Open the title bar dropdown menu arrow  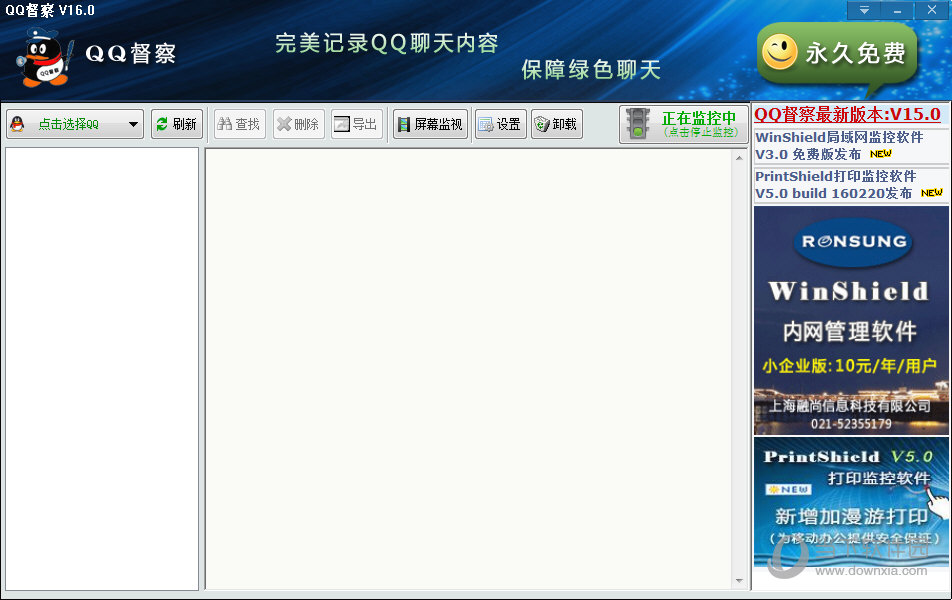coord(863,10)
